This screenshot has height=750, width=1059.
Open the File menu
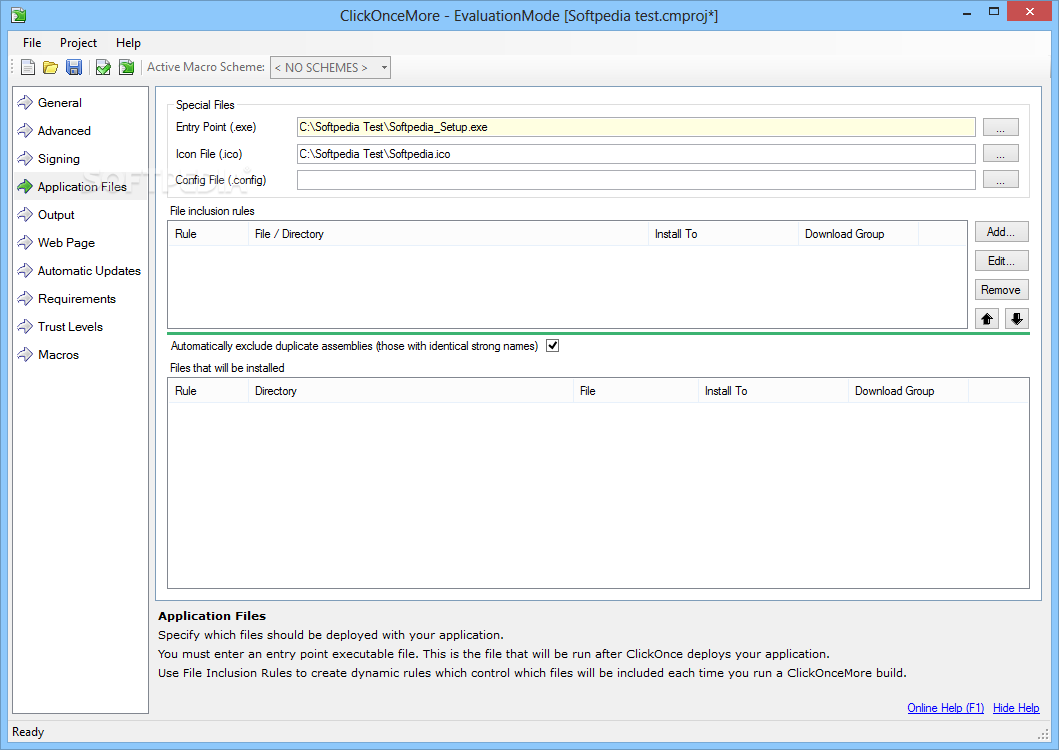point(32,43)
